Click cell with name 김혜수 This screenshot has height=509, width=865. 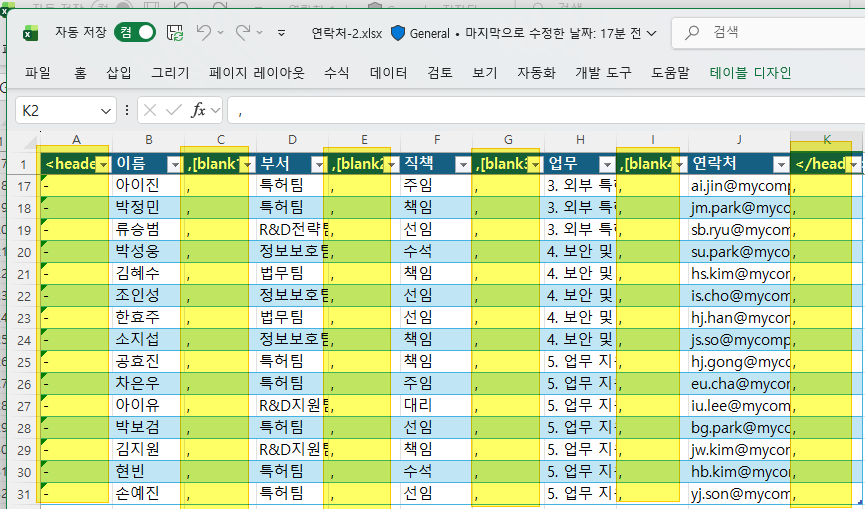click(148, 274)
